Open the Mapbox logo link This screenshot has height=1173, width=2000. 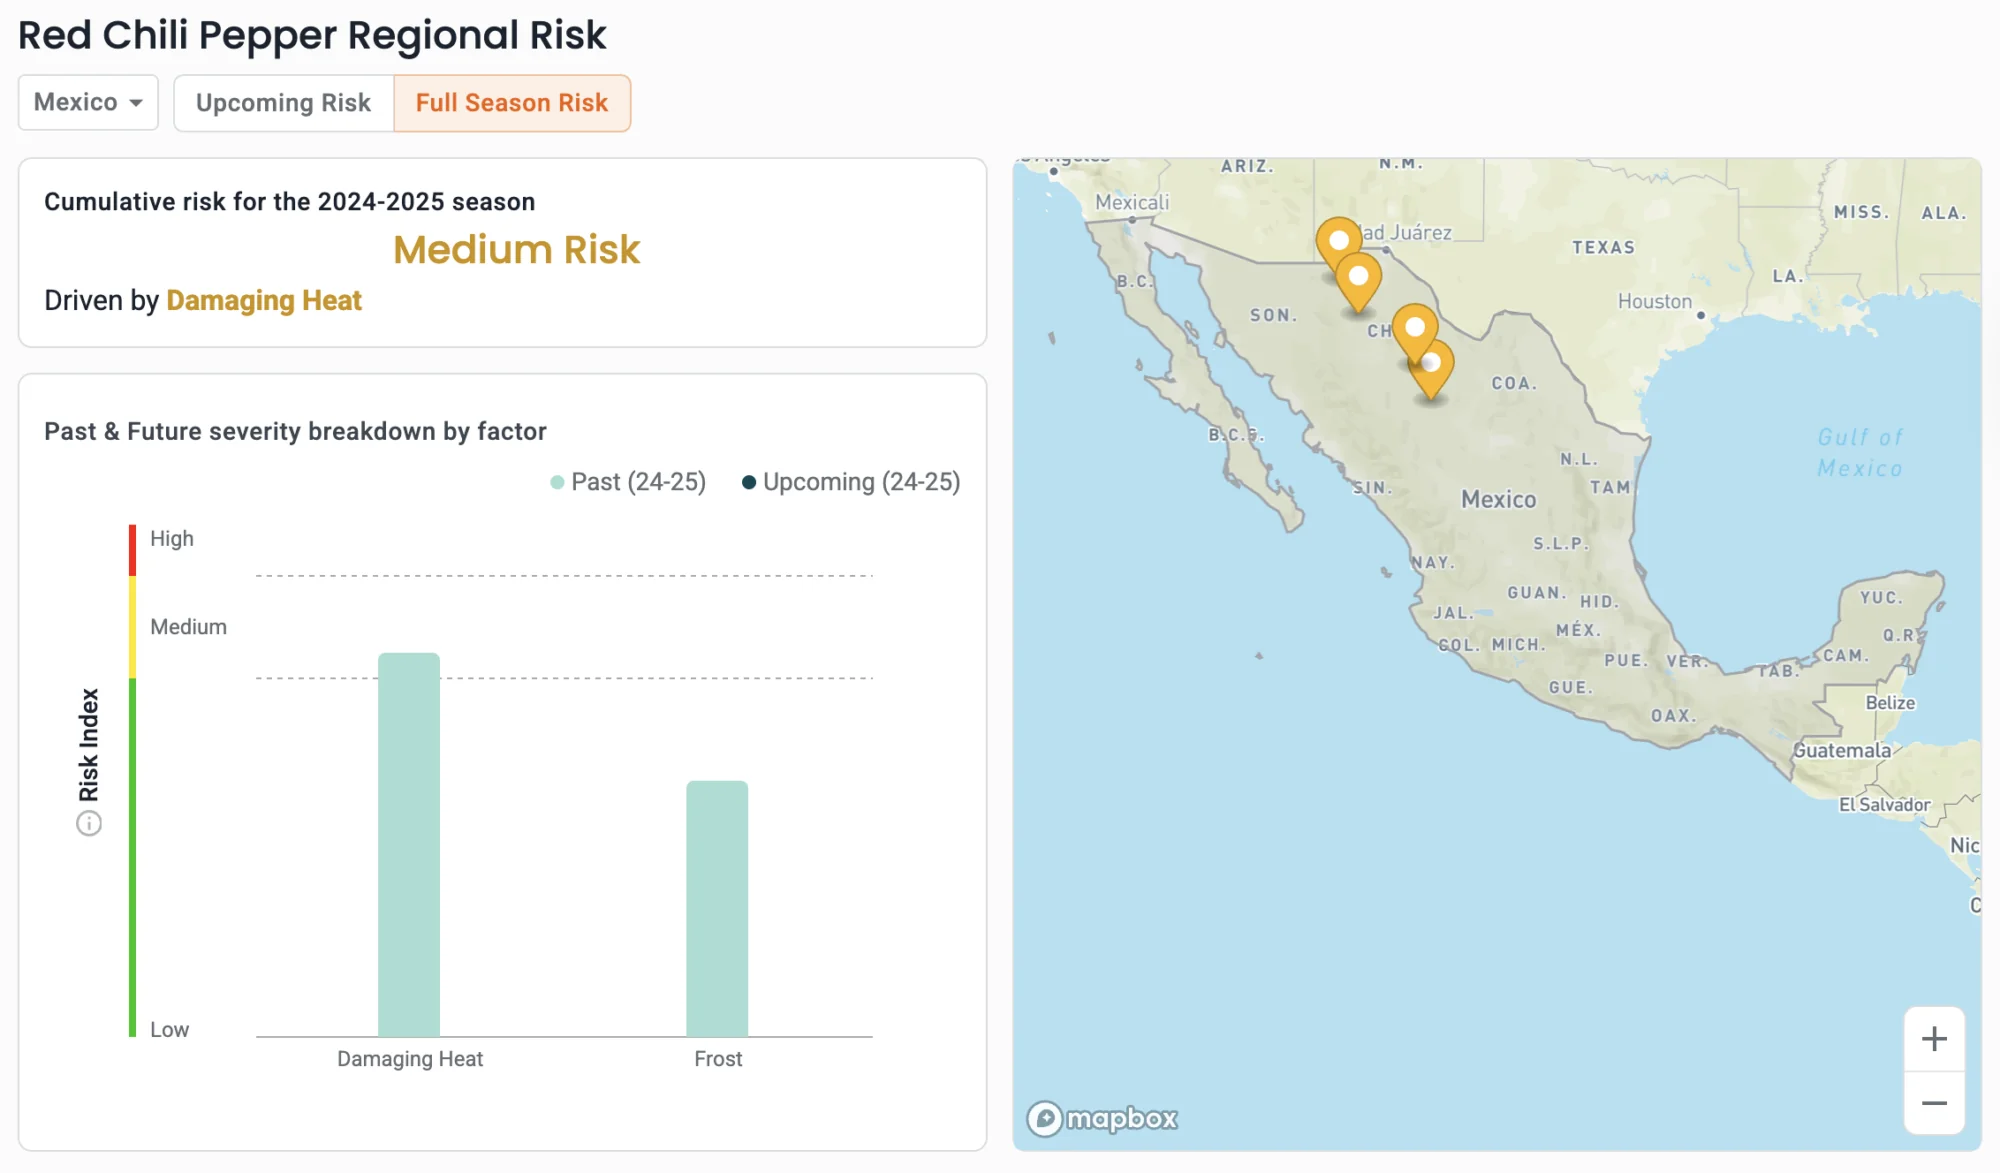pos(1102,1118)
